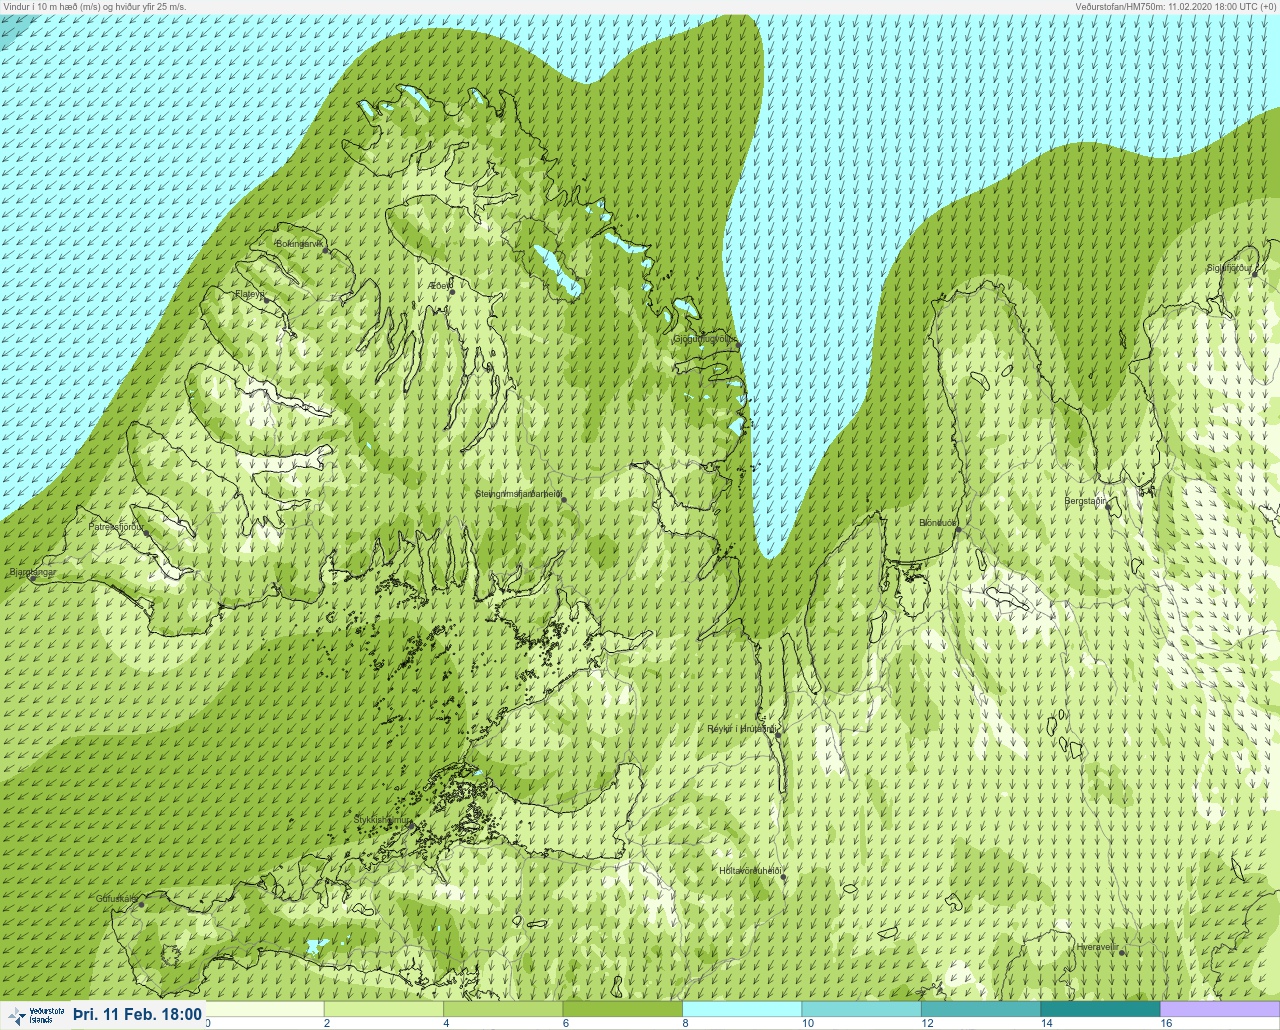Click the Blönduós station dot
Image resolution: width=1280 pixels, height=1030 pixels.
click(x=958, y=529)
